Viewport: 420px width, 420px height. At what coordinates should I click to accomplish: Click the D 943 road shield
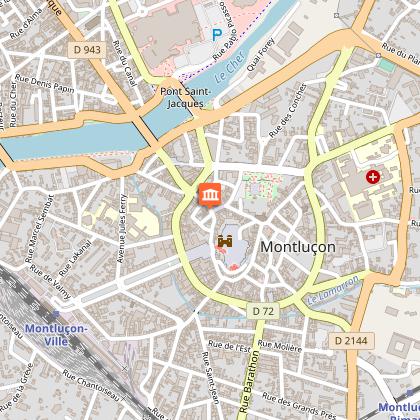pos(87,50)
